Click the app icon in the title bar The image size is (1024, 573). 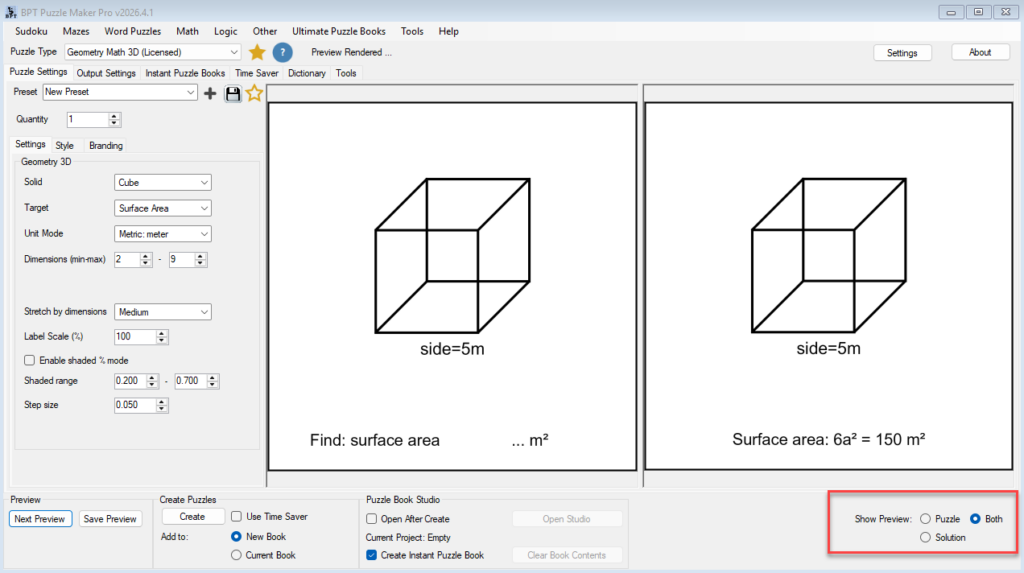10,12
